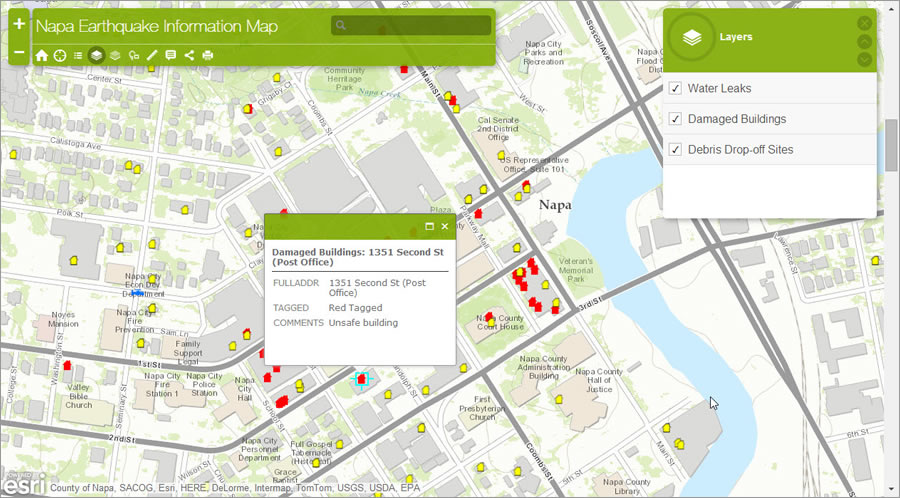Click yellow marker near First Presbyterian Church
Image resolution: width=900 pixels, height=498 pixels.
(x=464, y=368)
